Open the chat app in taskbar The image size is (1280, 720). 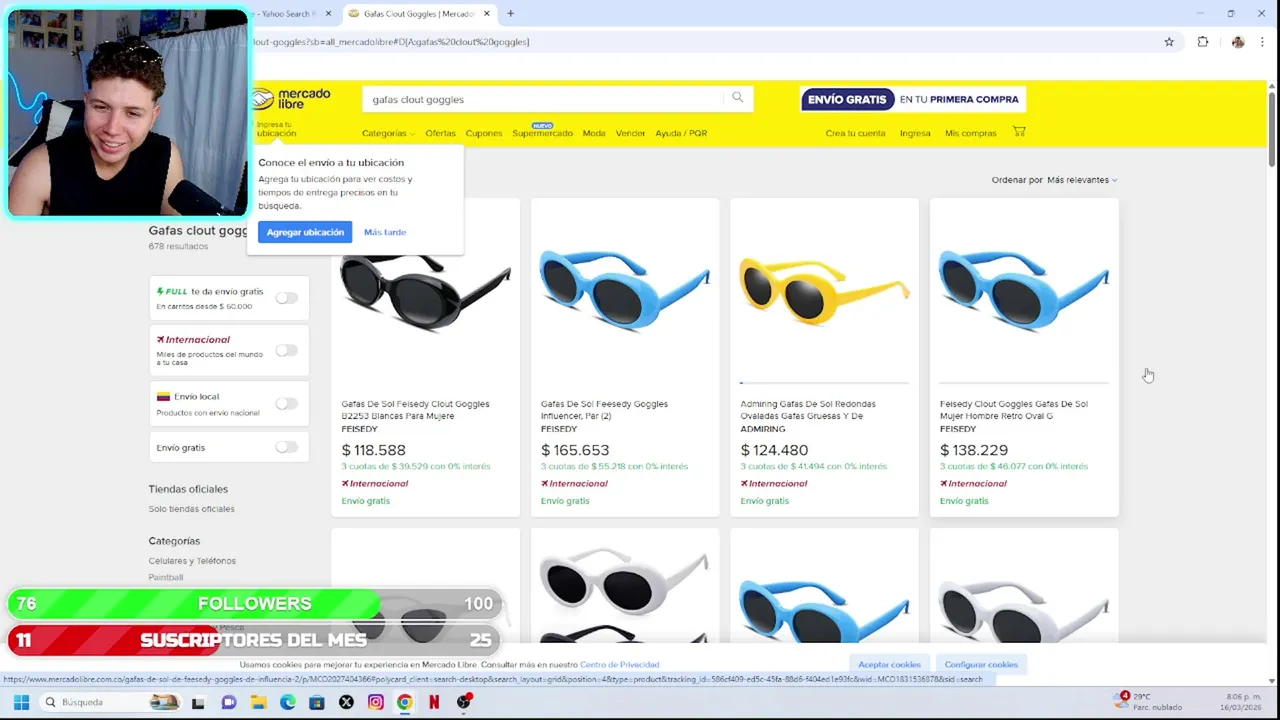229,703
